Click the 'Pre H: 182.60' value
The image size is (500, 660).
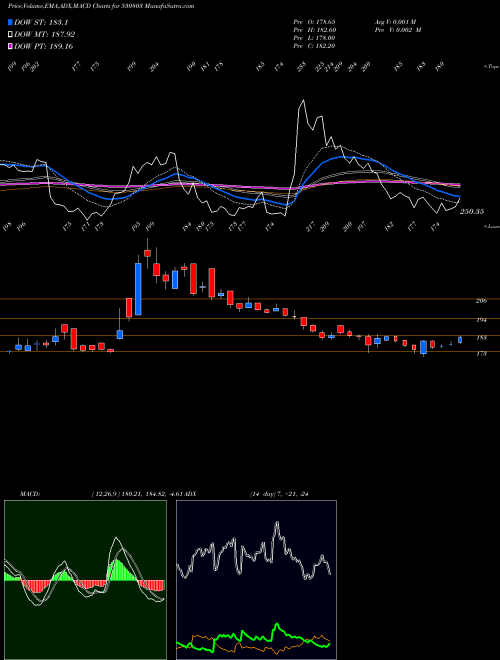click(314, 30)
